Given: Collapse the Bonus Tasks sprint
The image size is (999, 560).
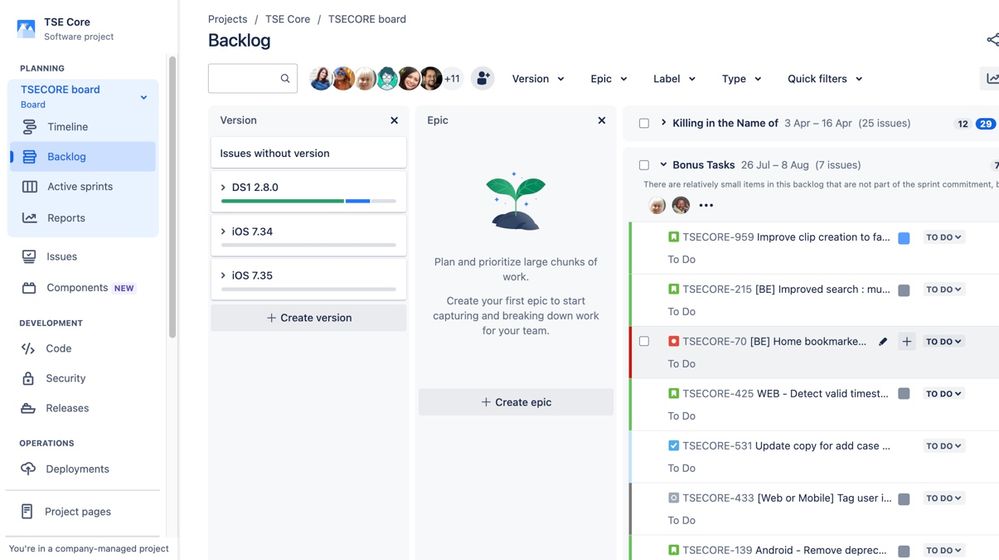Looking at the screenshot, I should pos(663,164).
